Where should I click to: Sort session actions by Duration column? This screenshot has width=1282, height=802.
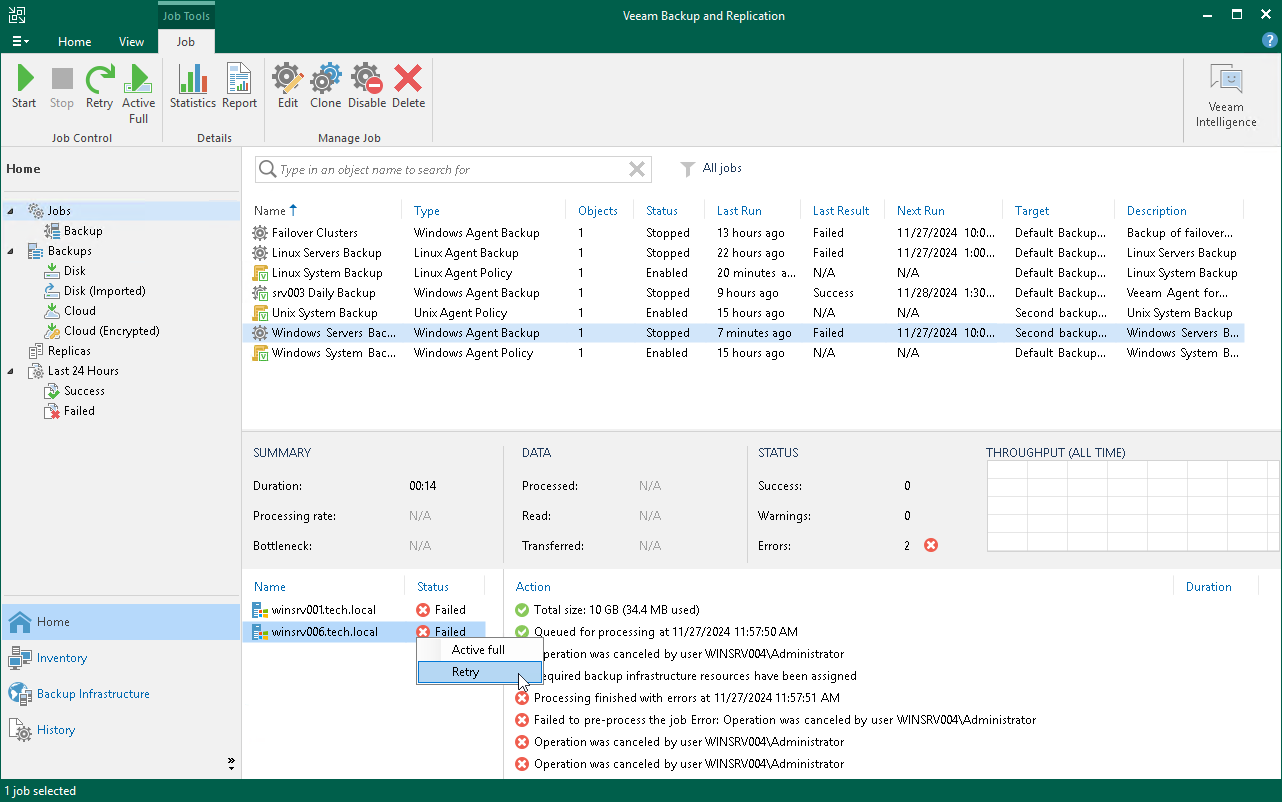(1208, 587)
